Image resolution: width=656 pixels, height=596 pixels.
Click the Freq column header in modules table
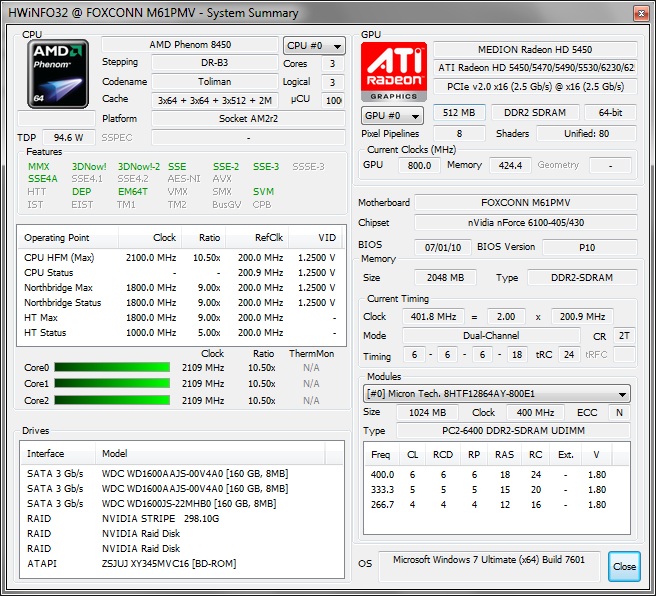(380, 455)
